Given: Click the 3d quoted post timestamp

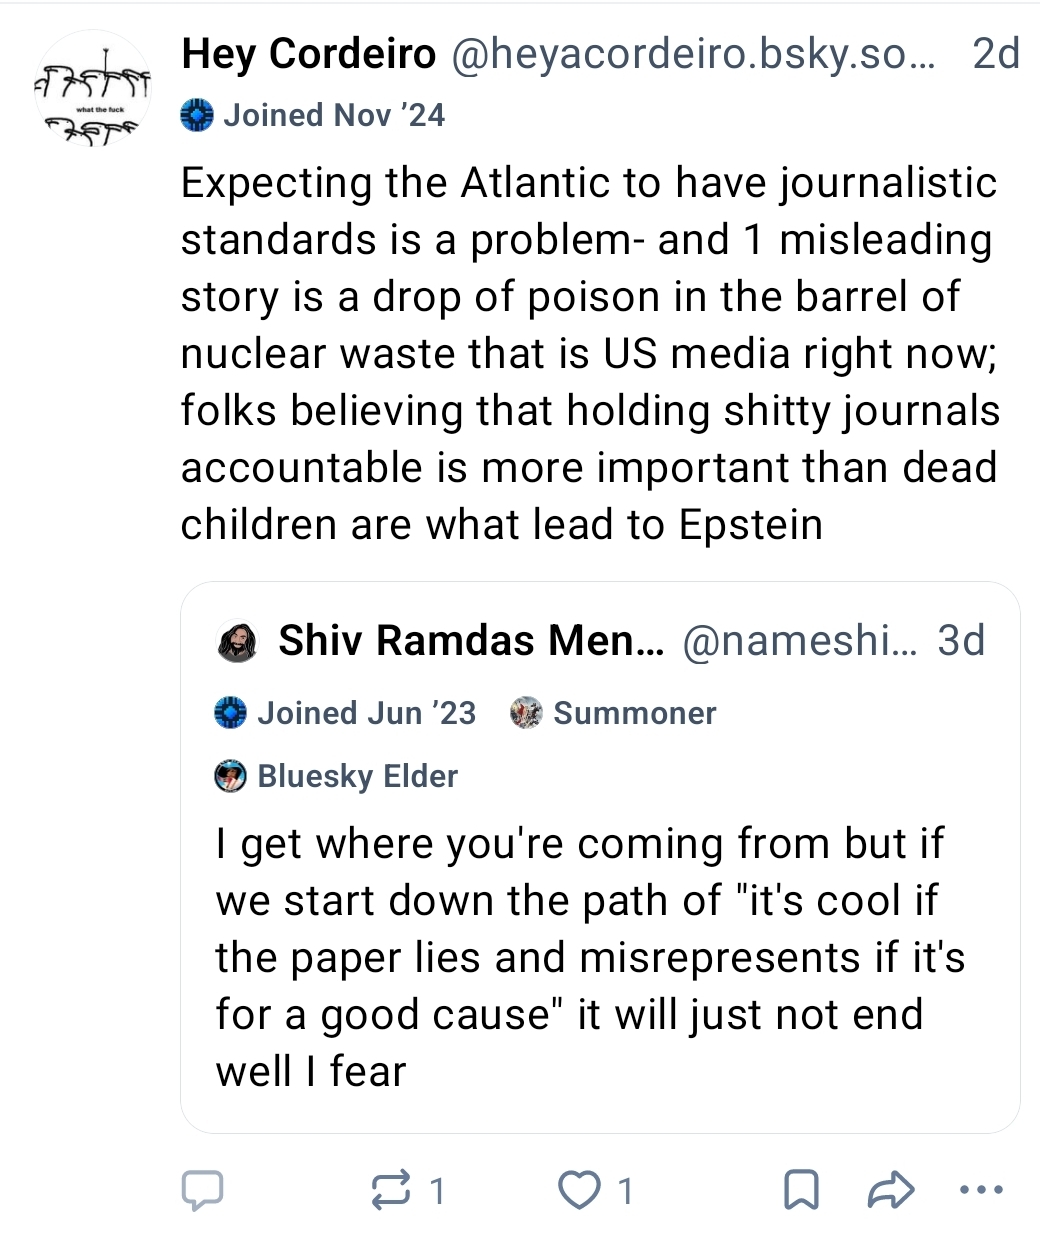Looking at the screenshot, I should [x=961, y=641].
